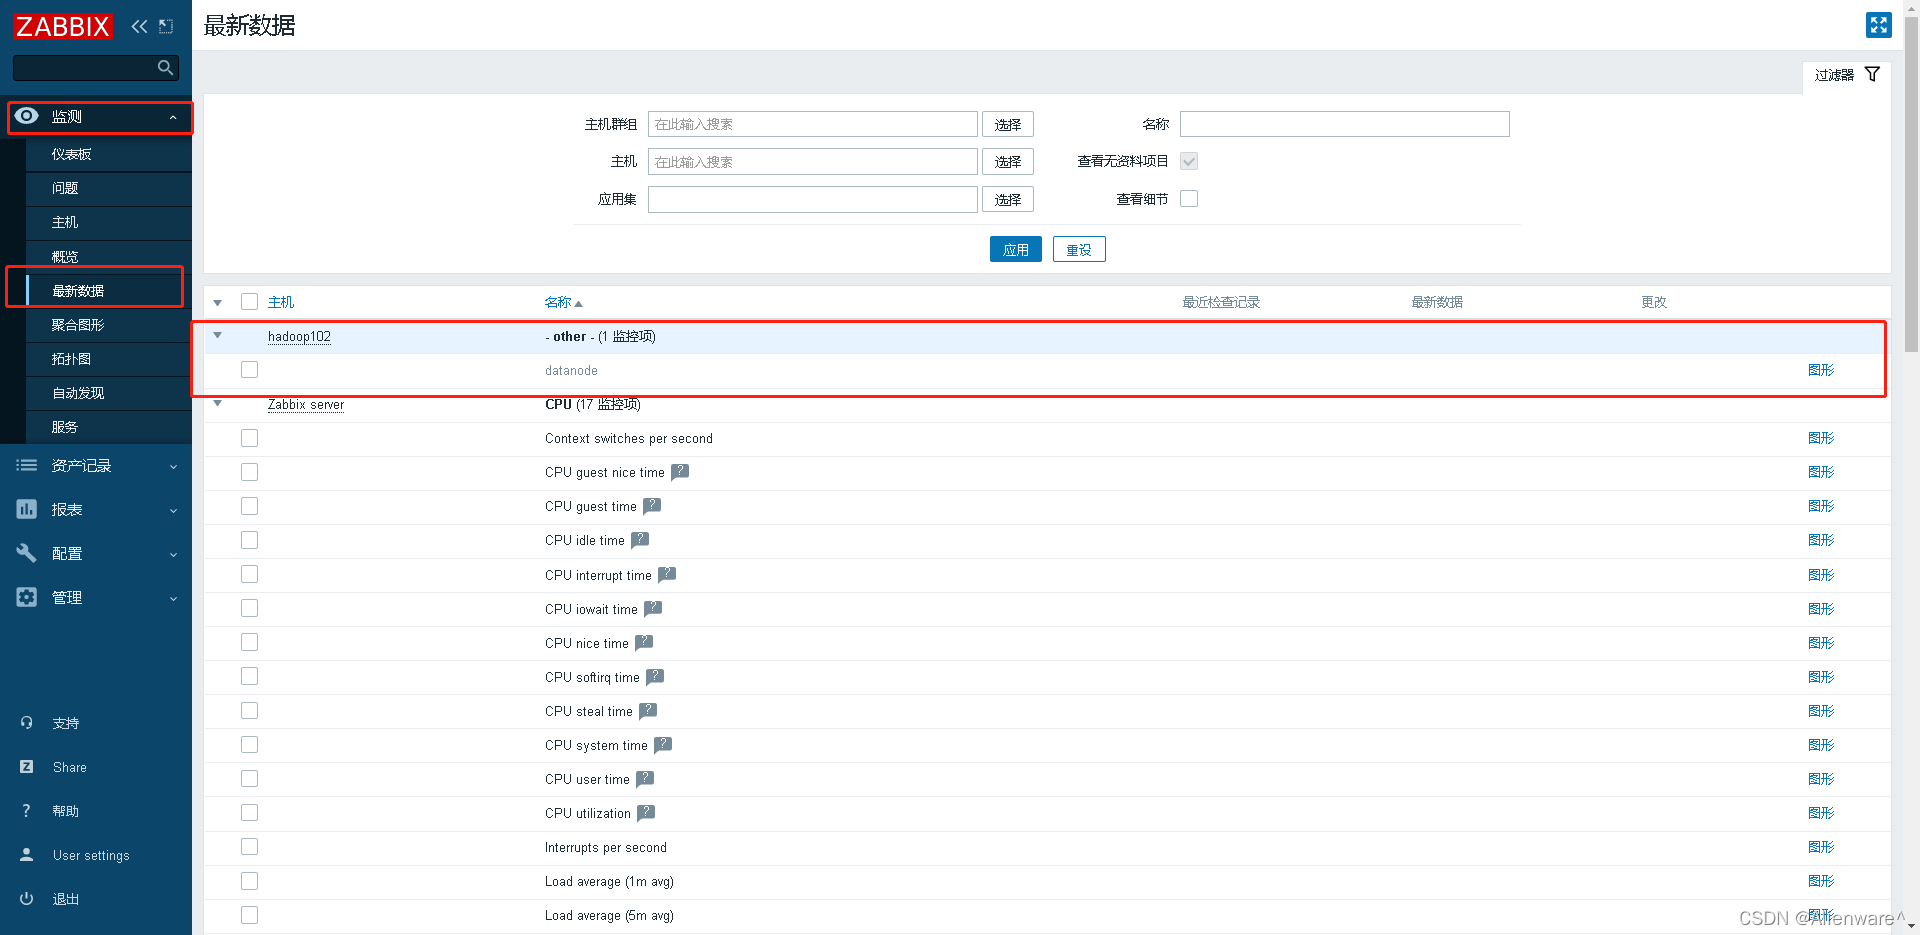Sort the table by 名称 column

pos(563,302)
